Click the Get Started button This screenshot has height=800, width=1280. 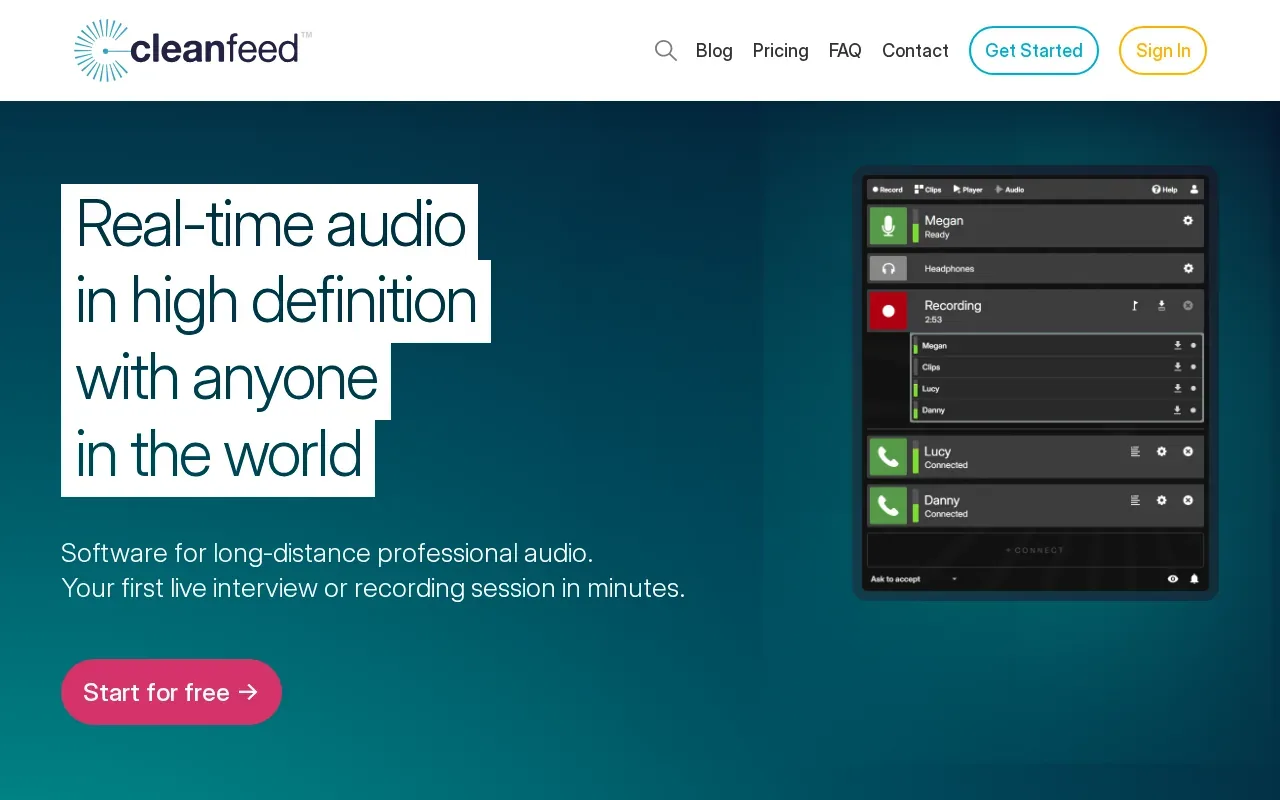pos(1034,50)
